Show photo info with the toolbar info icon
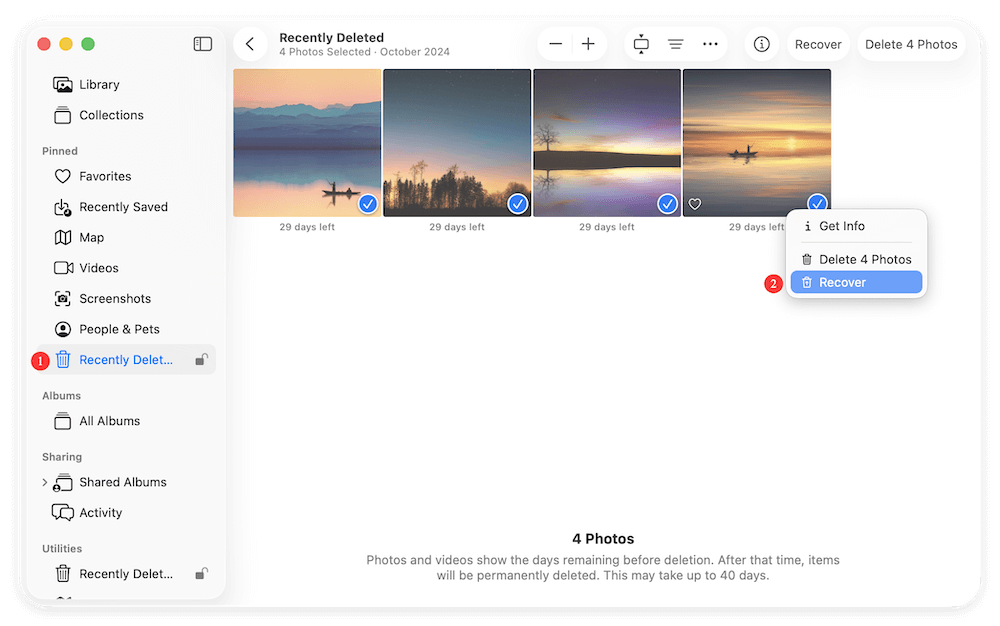 tap(761, 44)
